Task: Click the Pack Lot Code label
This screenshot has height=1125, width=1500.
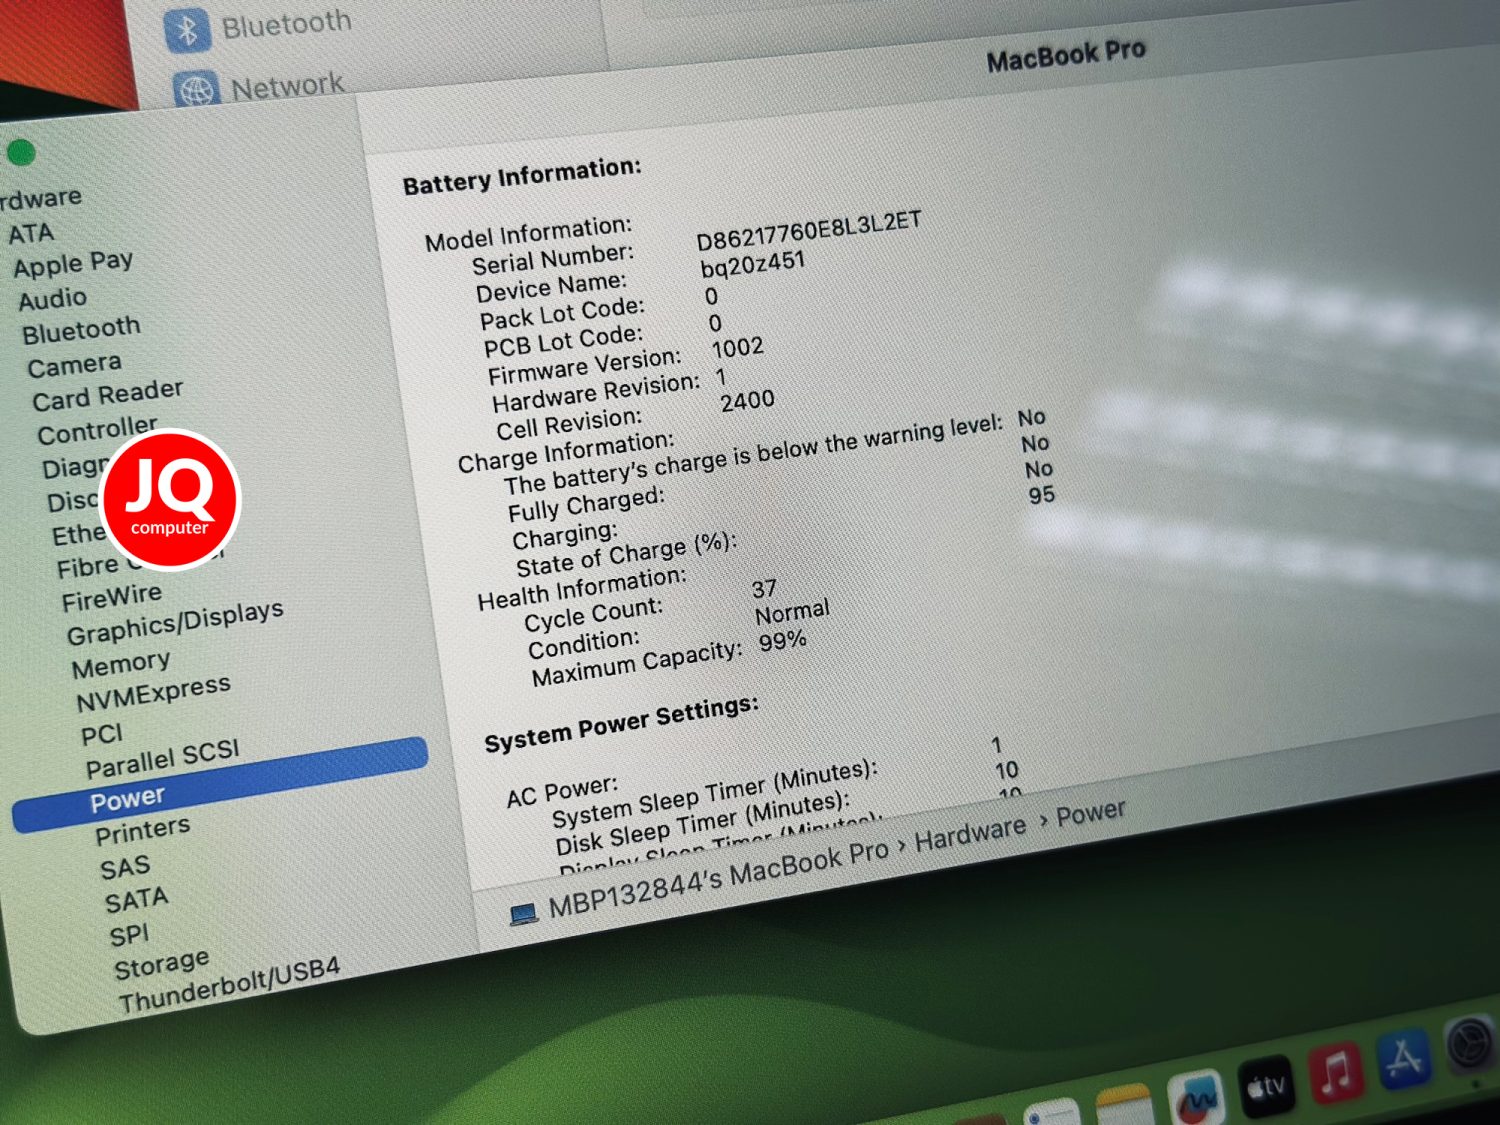Action: tap(562, 313)
